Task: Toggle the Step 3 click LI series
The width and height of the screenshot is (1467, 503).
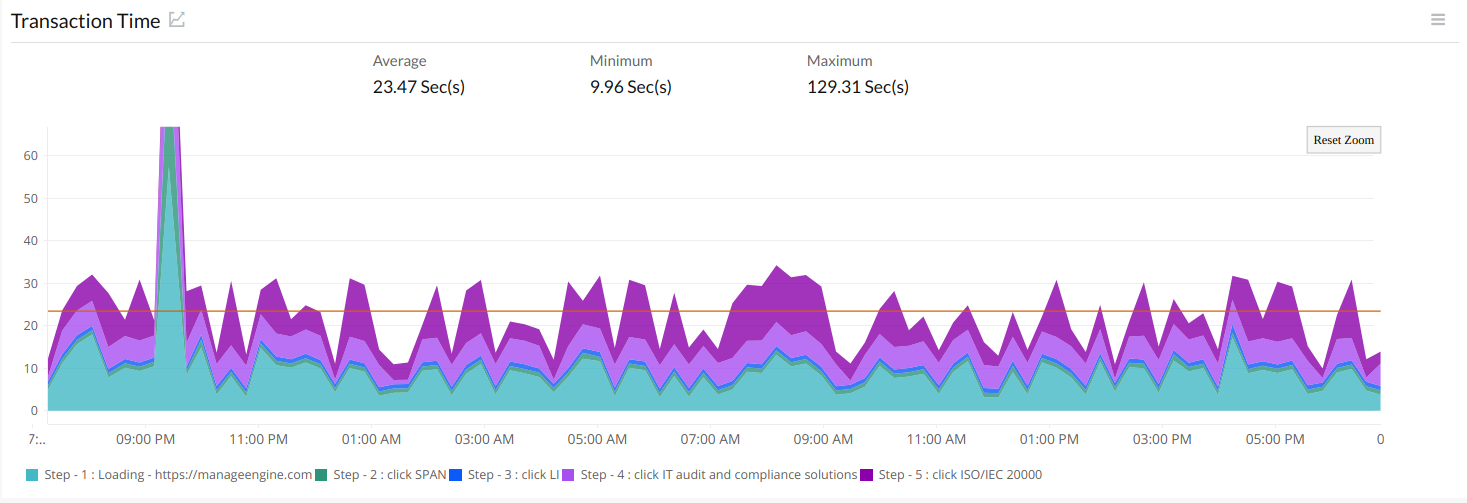Action: 512,475
